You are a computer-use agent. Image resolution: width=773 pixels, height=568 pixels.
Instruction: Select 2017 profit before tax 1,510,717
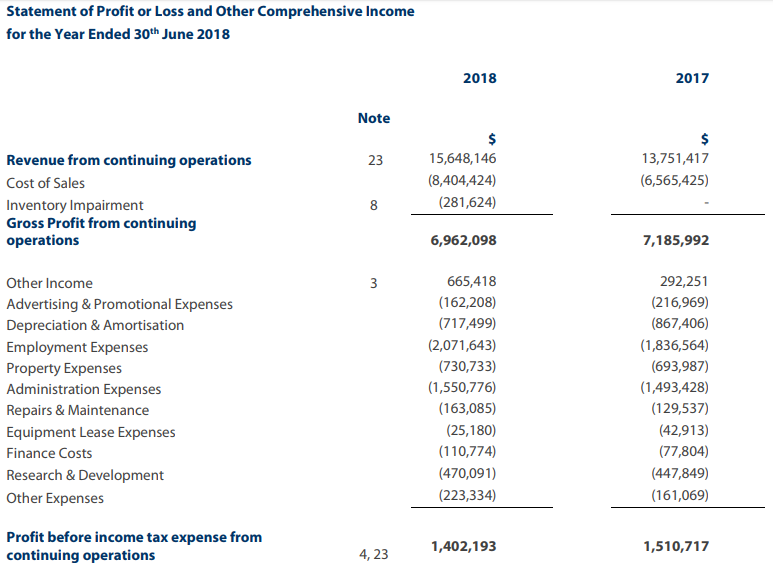click(676, 546)
